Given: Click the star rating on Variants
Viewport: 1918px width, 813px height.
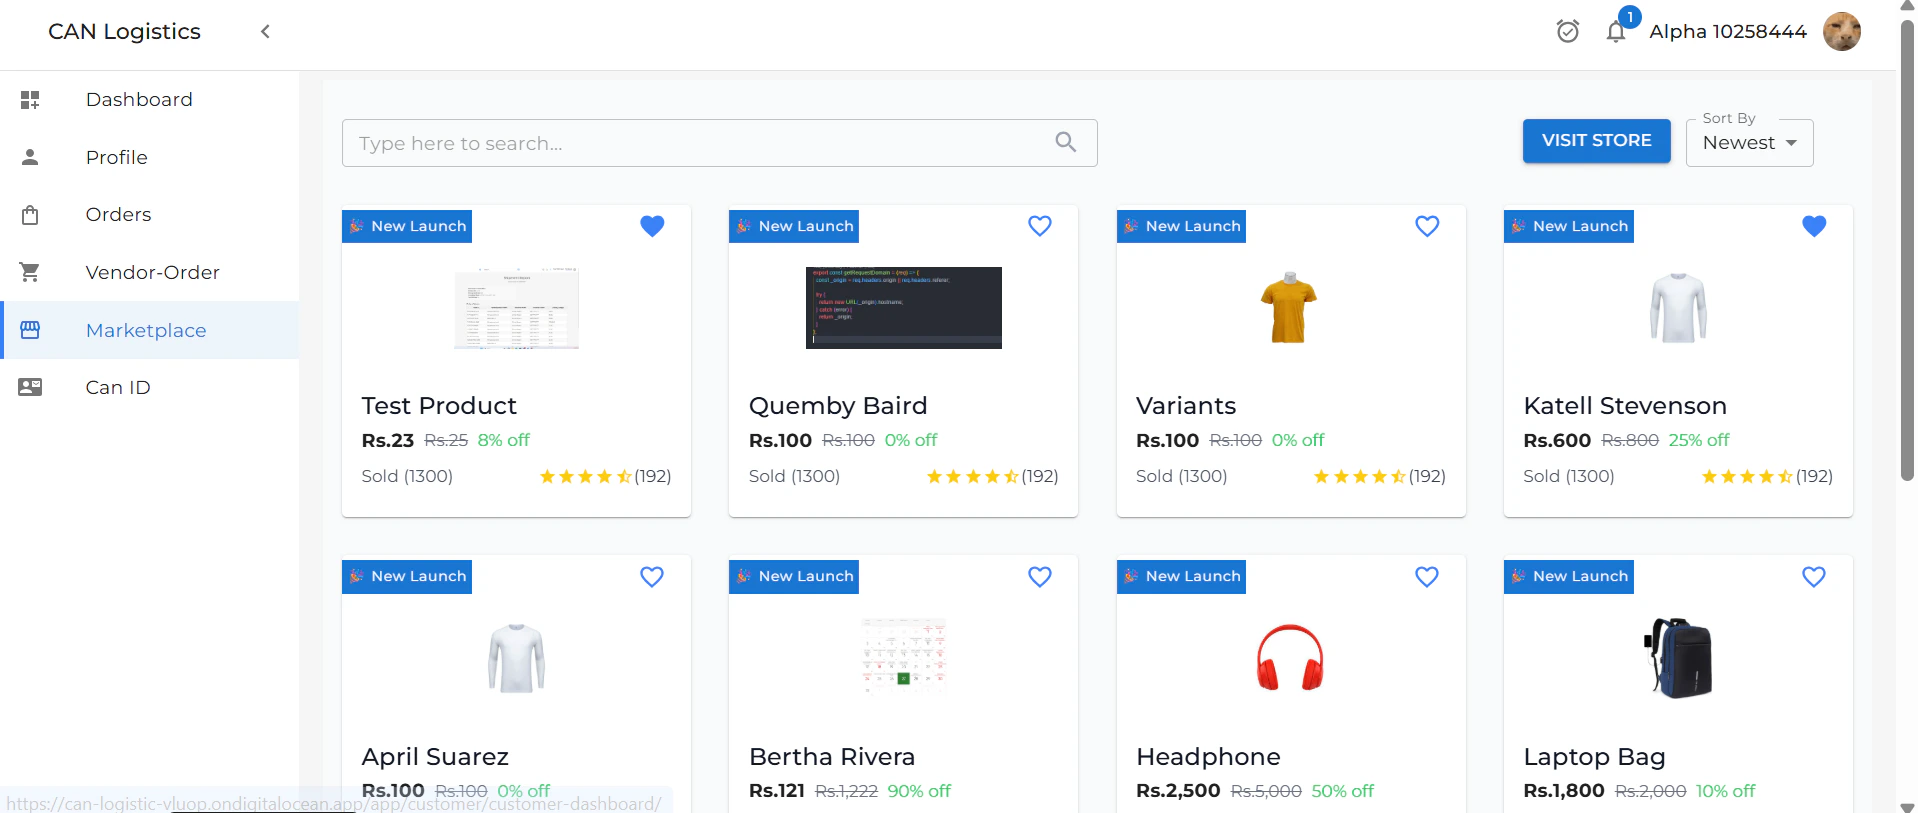Looking at the screenshot, I should pyautogui.click(x=1359, y=477).
